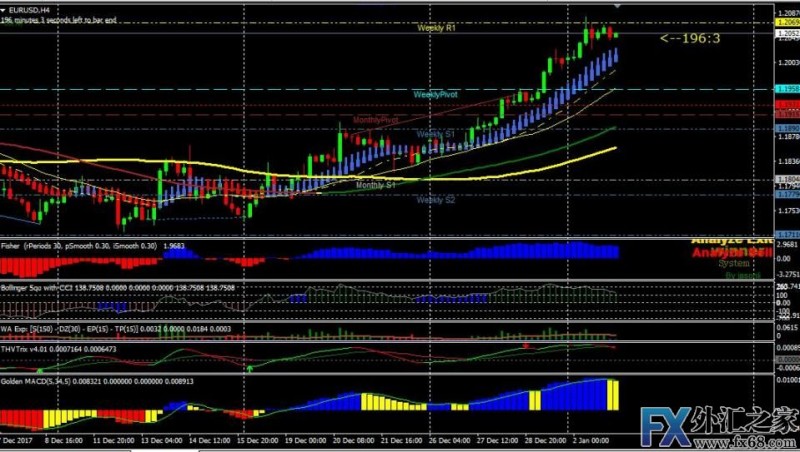Select the Weekly S1 label
Viewport: 800px width, 452px height.
pyautogui.click(x=435, y=134)
